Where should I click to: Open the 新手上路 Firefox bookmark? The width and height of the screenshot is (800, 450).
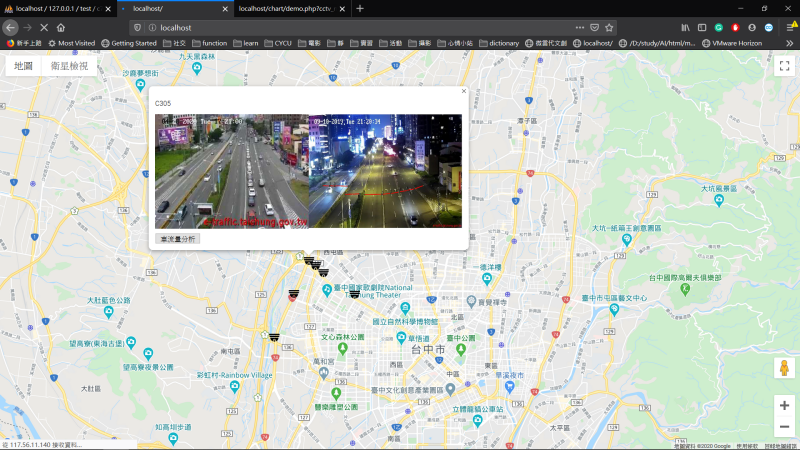(24, 43)
